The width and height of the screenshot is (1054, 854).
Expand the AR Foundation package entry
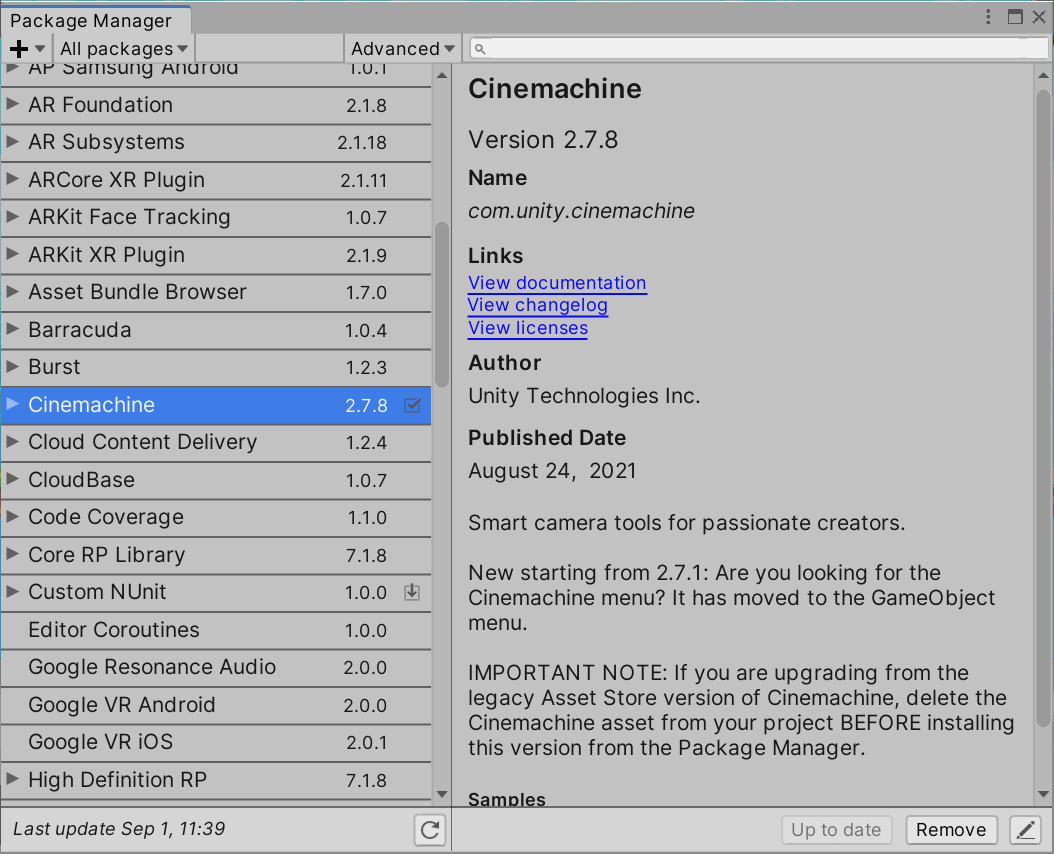click(x=14, y=104)
